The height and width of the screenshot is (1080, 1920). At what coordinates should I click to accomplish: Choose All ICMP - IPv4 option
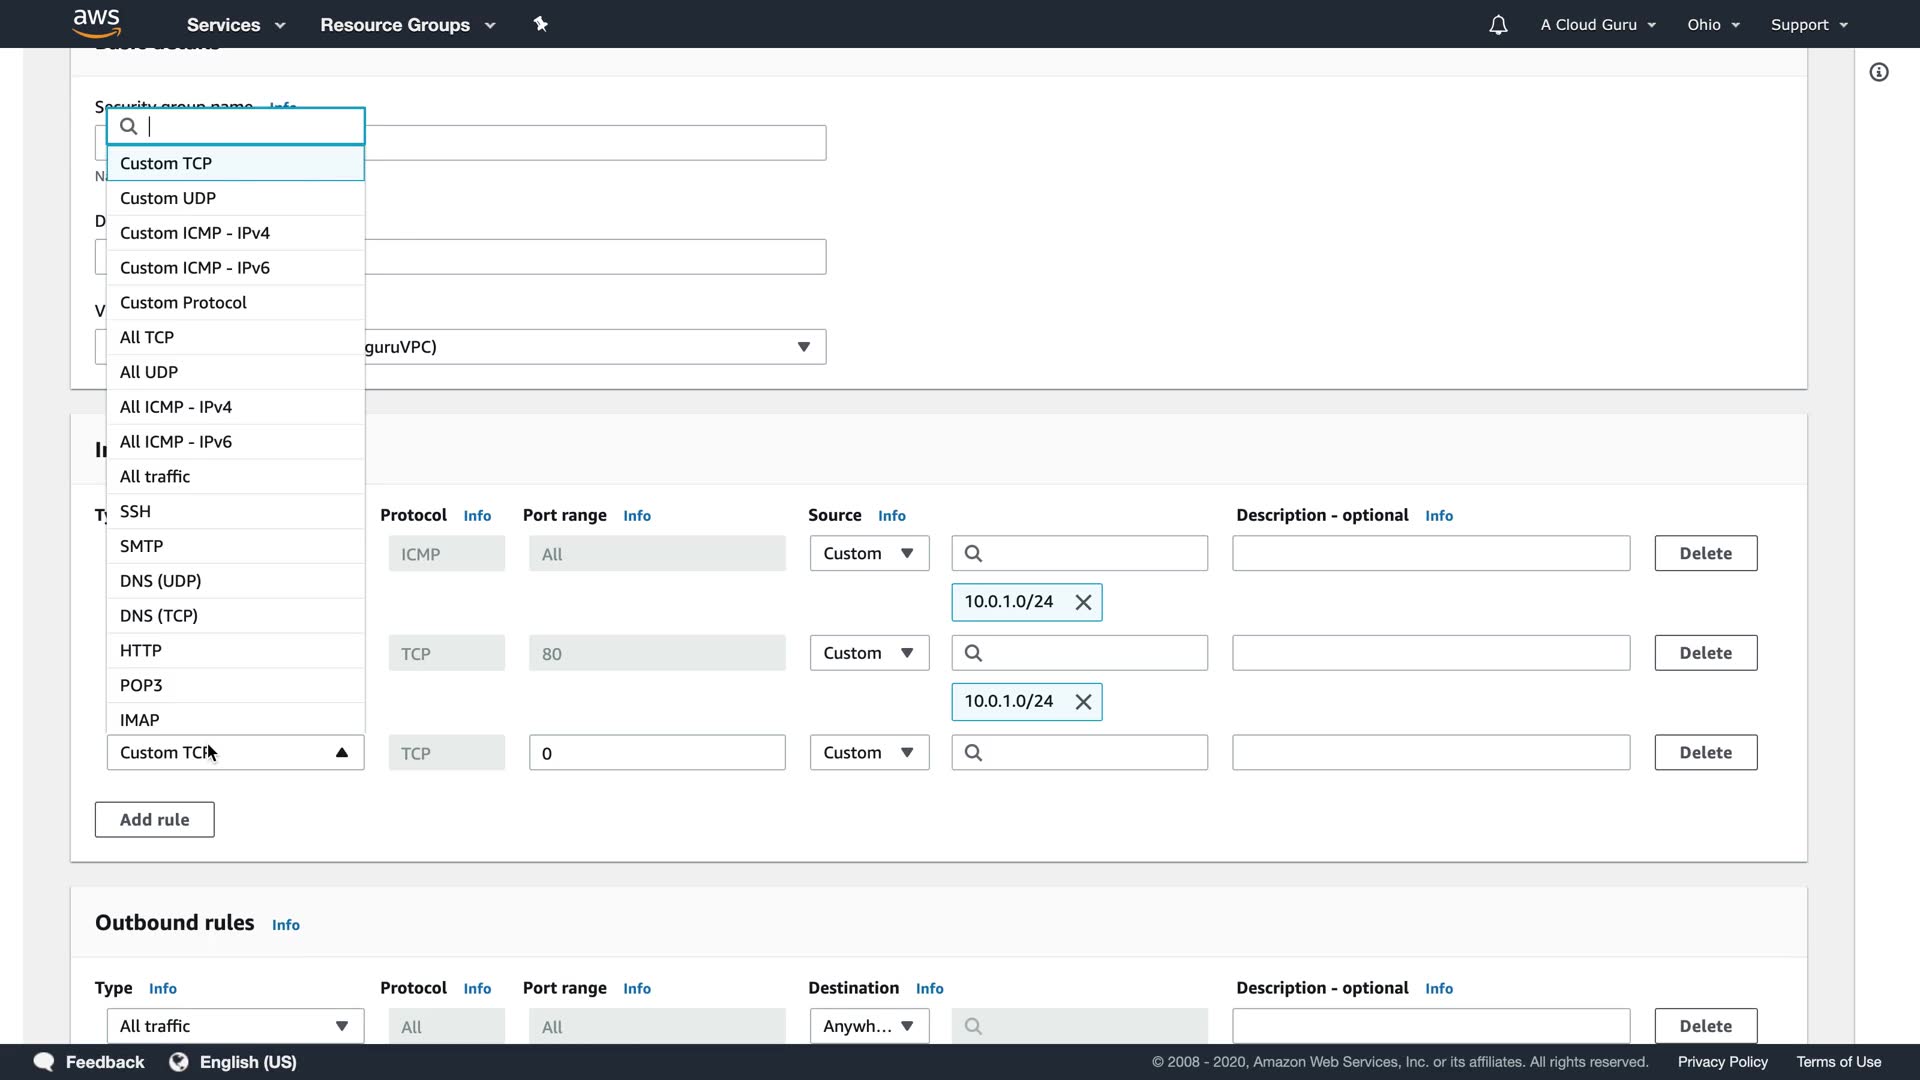pos(176,407)
